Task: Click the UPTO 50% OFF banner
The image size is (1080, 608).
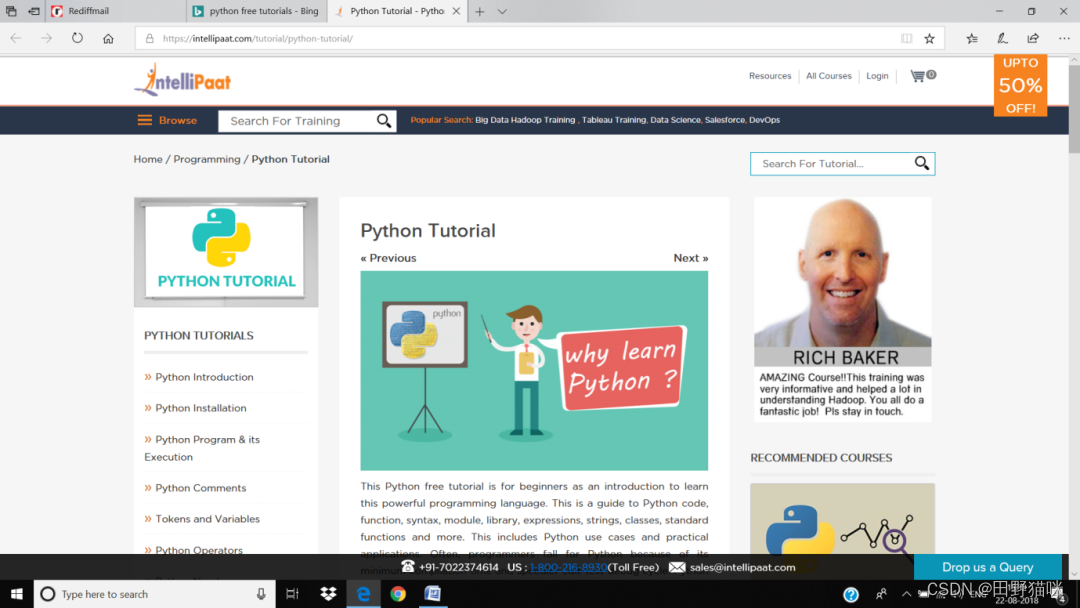Action: point(1020,85)
